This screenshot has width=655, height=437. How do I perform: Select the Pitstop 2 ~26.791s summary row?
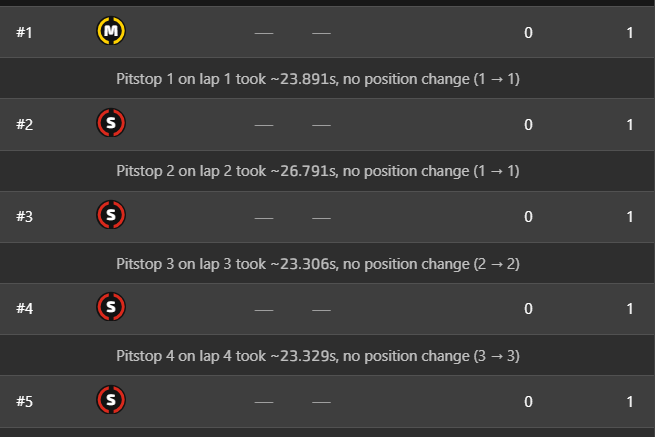tap(318, 171)
